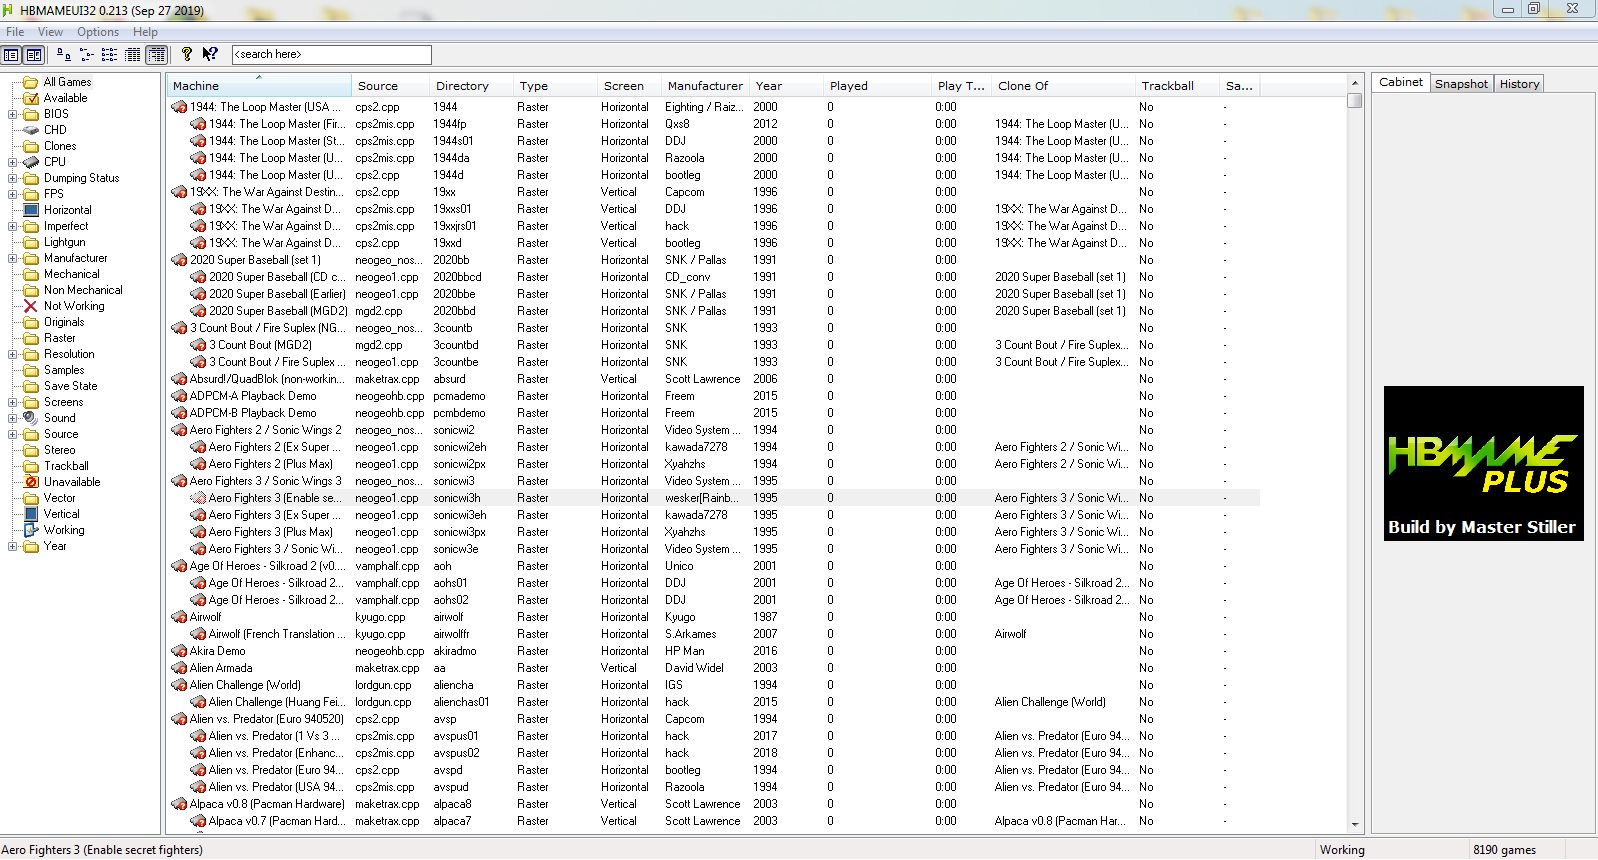Click the 2020 Super Baseball (set 1) icon
This screenshot has width=1598, height=860.
tap(180, 260)
